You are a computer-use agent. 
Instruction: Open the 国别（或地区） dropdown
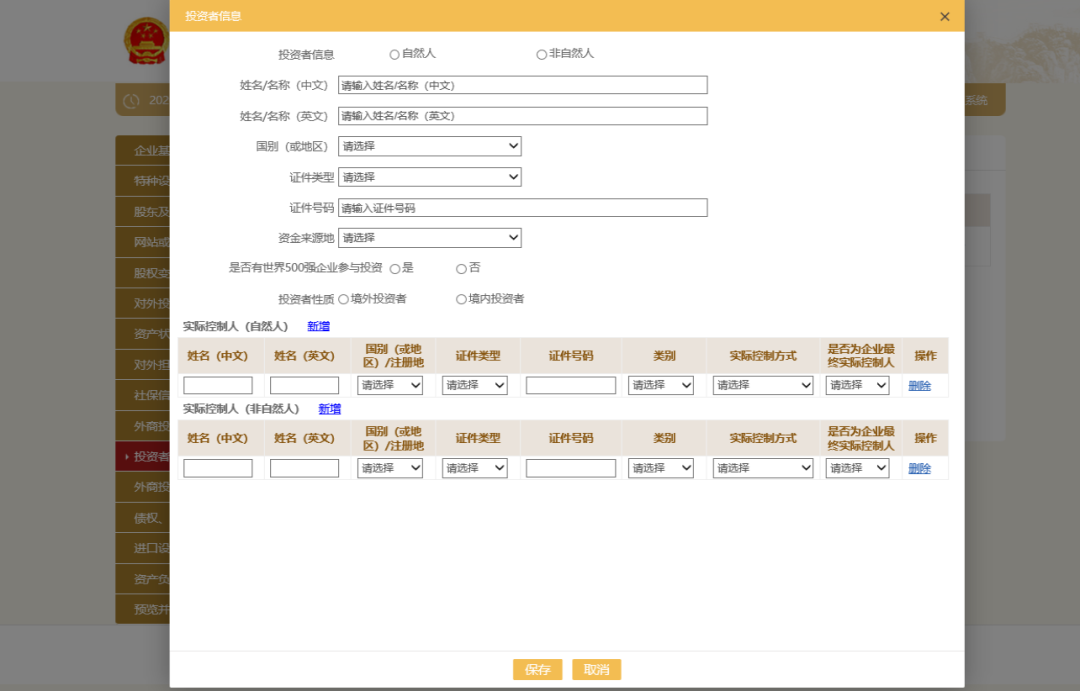click(429, 146)
